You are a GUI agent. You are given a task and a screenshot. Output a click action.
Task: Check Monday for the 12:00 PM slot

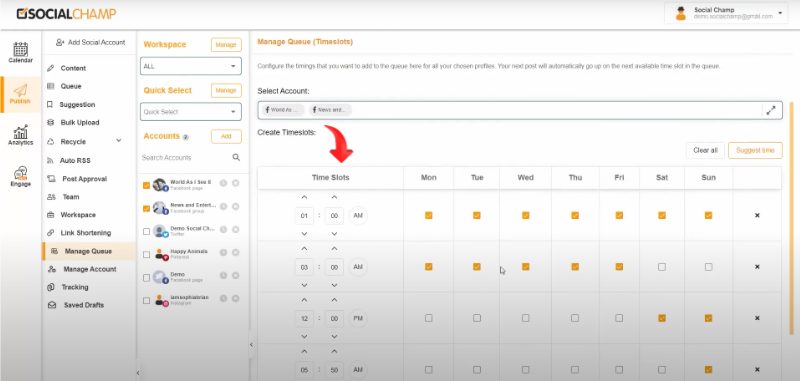pos(429,318)
